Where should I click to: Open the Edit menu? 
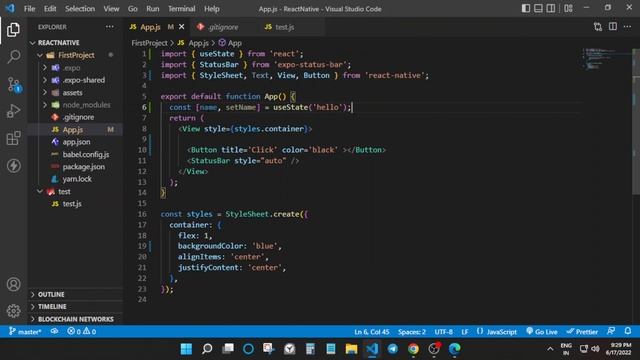tap(50, 9)
